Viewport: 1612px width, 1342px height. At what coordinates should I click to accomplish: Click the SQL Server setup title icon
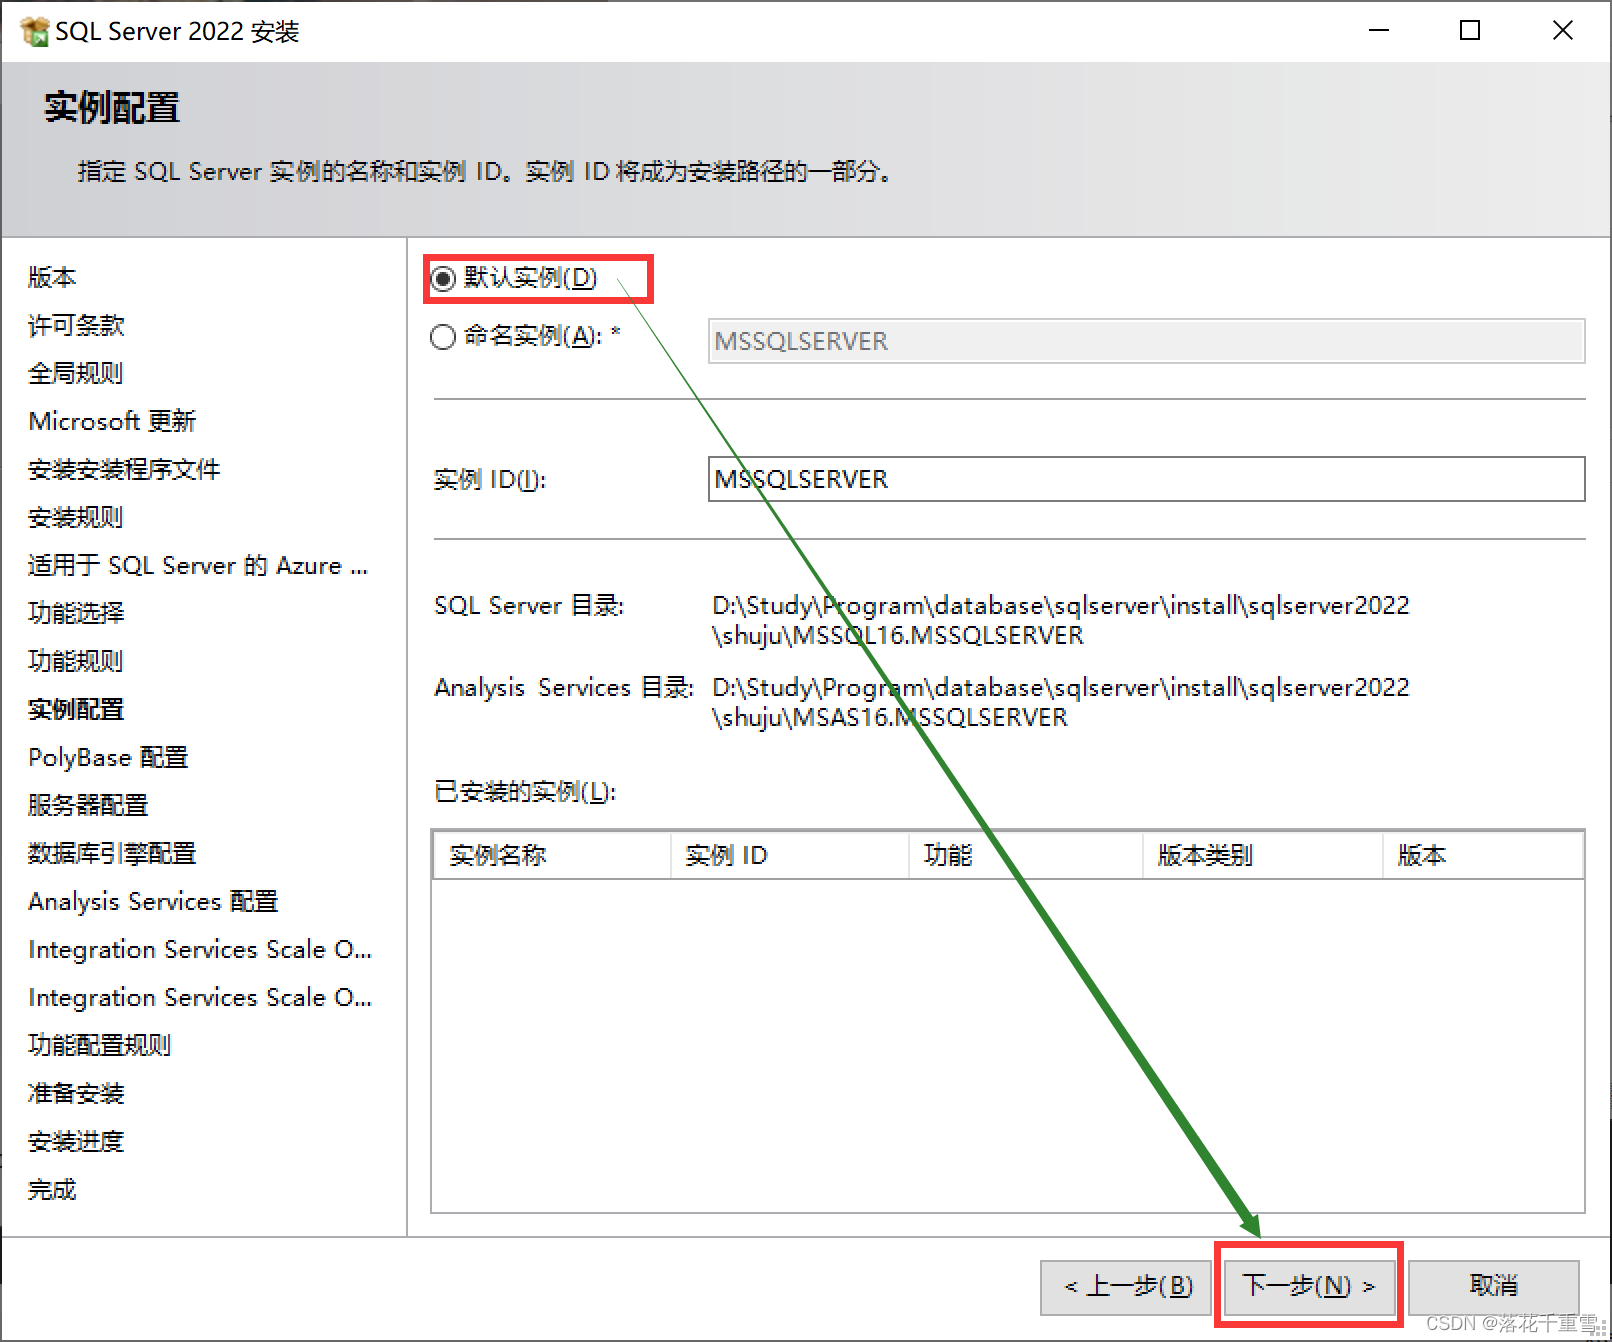pos(34,32)
